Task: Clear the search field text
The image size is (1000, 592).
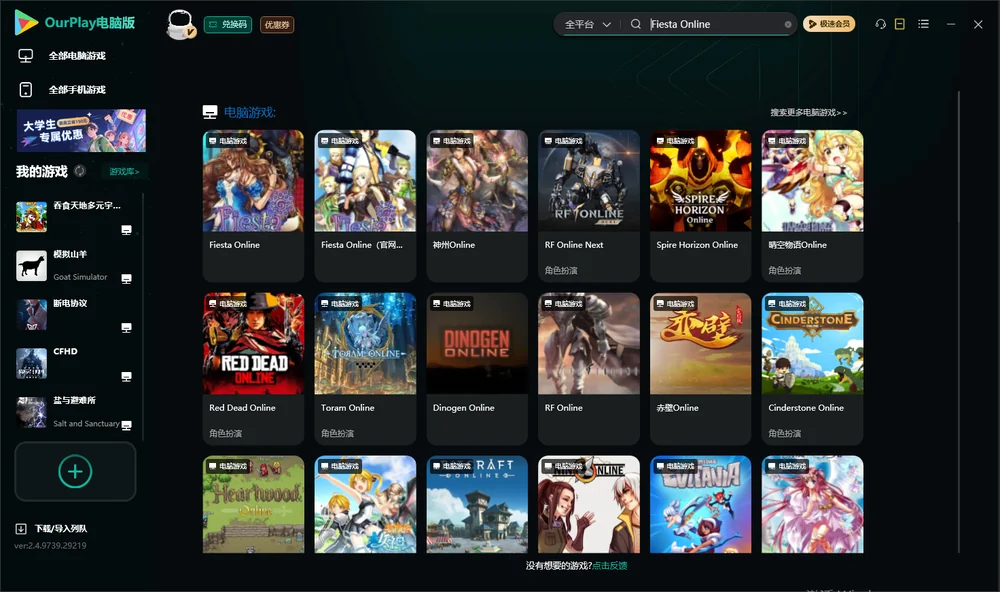Action: click(788, 25)
